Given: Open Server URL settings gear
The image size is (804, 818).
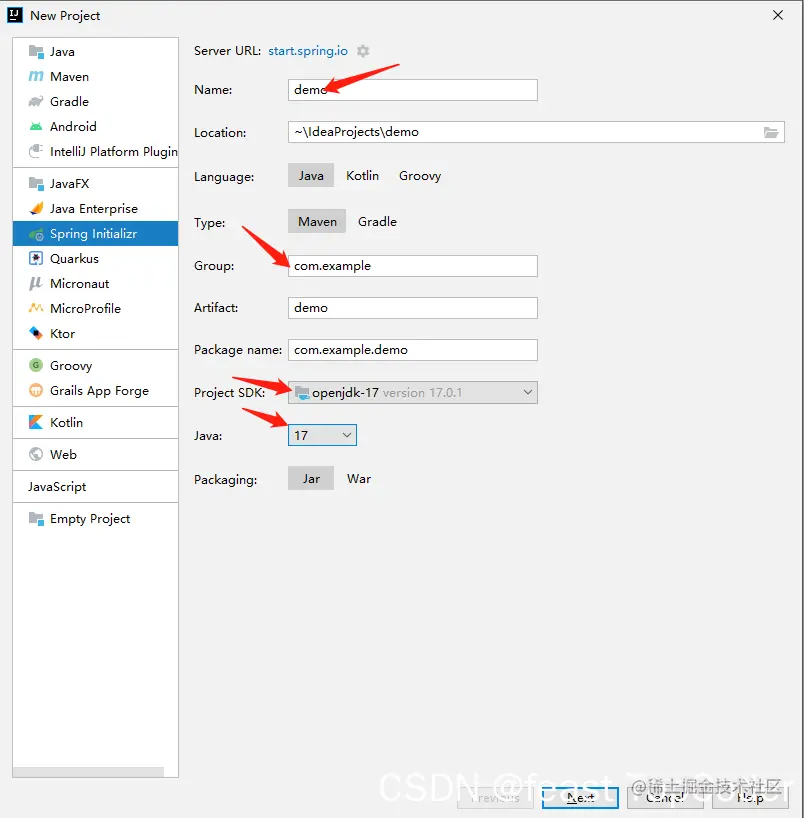Looking at the screenshot, I should pos(363,51).
